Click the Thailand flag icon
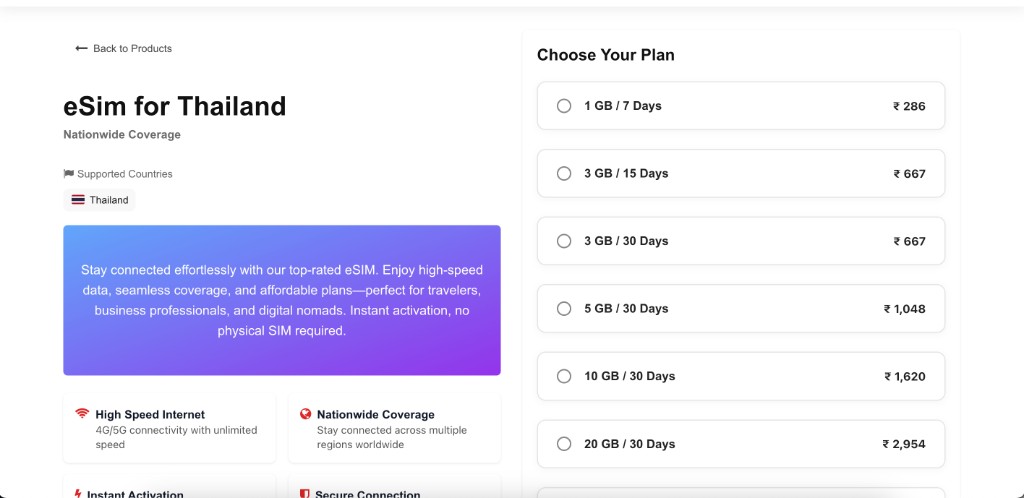Screen dimensions: 1024x498 [78, 200]
